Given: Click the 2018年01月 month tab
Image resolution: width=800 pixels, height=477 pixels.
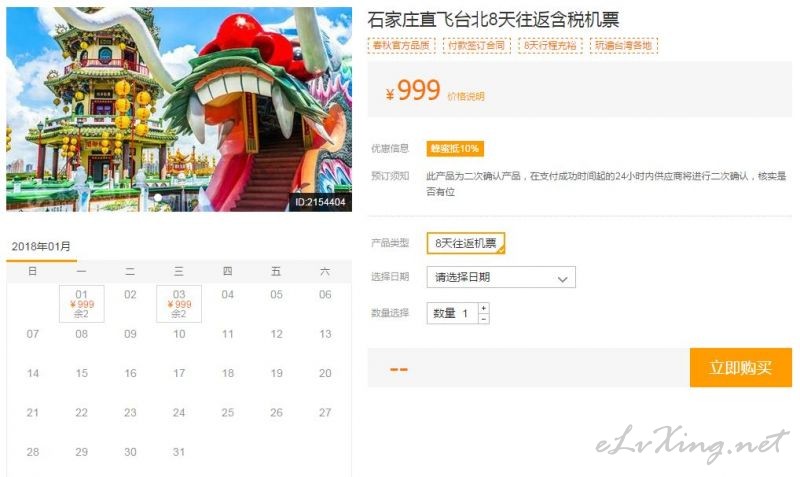Looking at the screenshot, I should point(41,247).
